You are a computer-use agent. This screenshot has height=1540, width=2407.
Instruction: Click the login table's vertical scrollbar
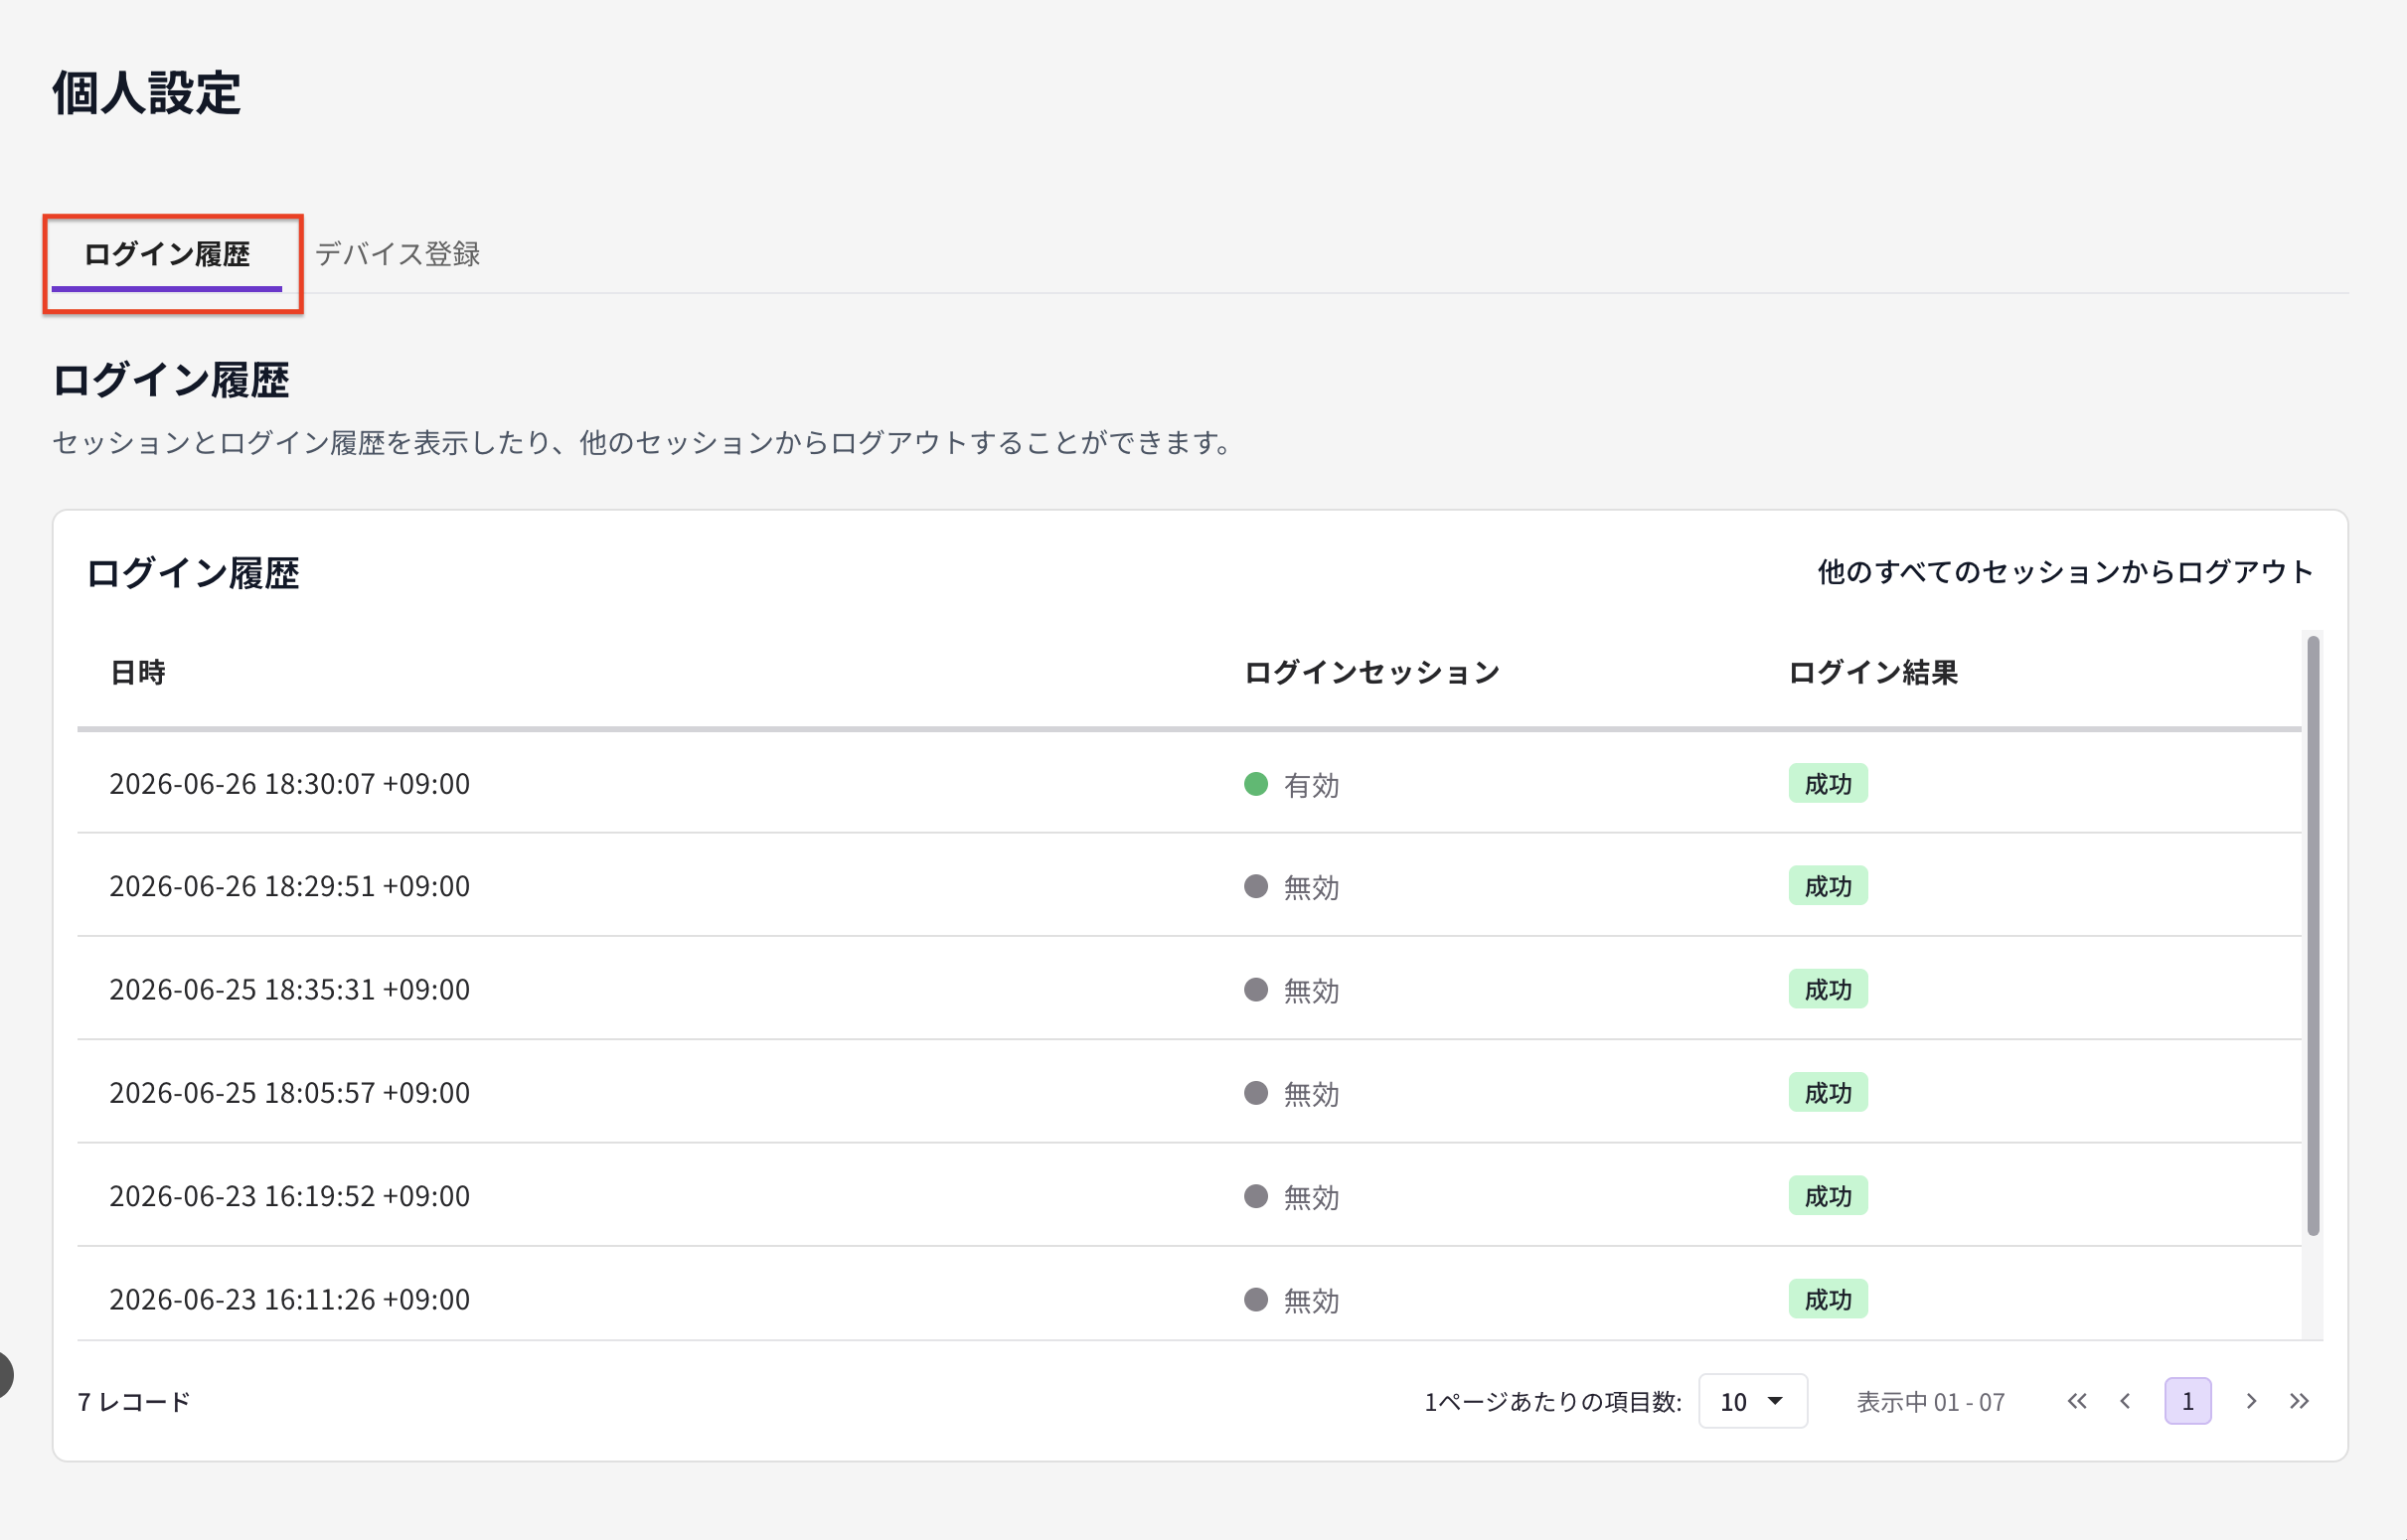(2312, 936)
